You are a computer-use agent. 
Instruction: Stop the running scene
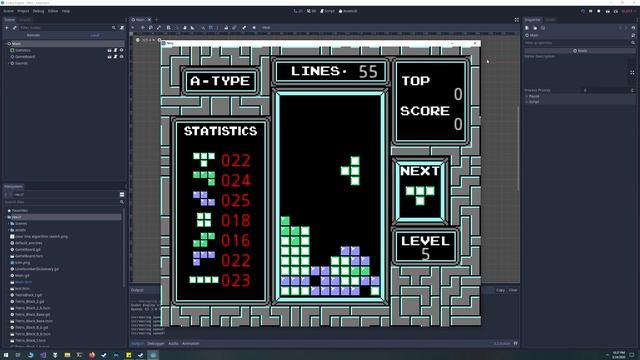[599, 11]
